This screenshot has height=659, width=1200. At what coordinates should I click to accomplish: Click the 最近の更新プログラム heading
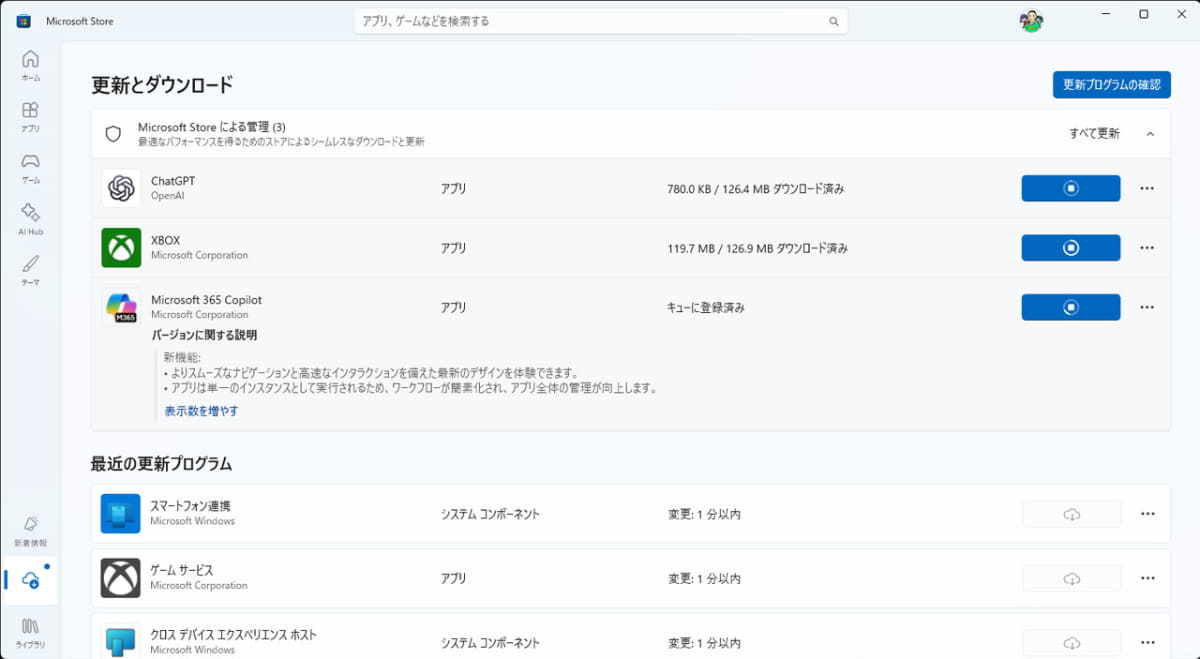(x=161, y=464)
